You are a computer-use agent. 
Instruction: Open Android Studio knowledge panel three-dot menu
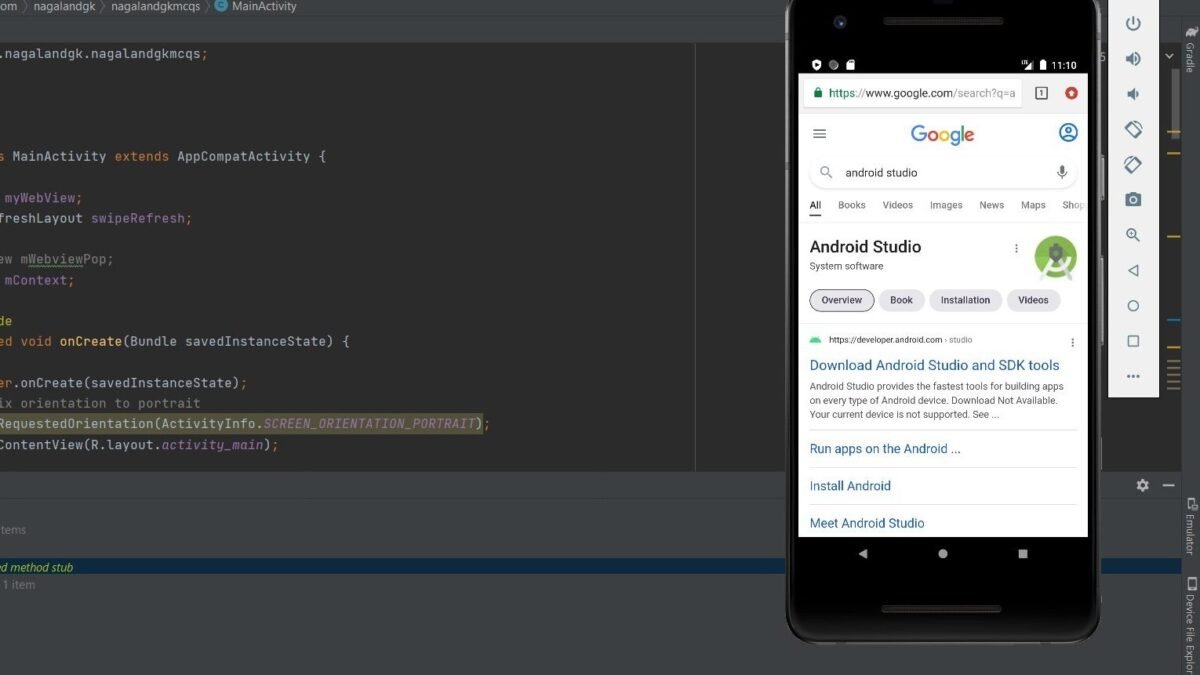click(1016, 248)
